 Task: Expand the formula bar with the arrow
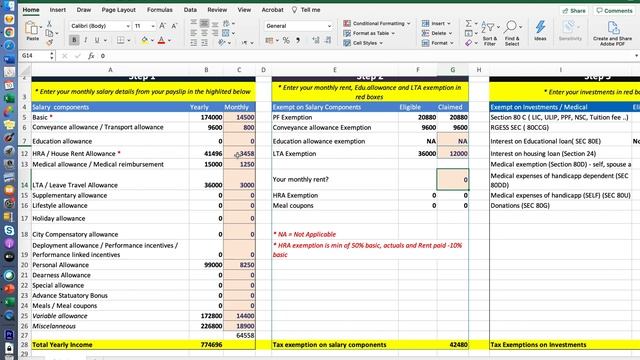(636, 56)
